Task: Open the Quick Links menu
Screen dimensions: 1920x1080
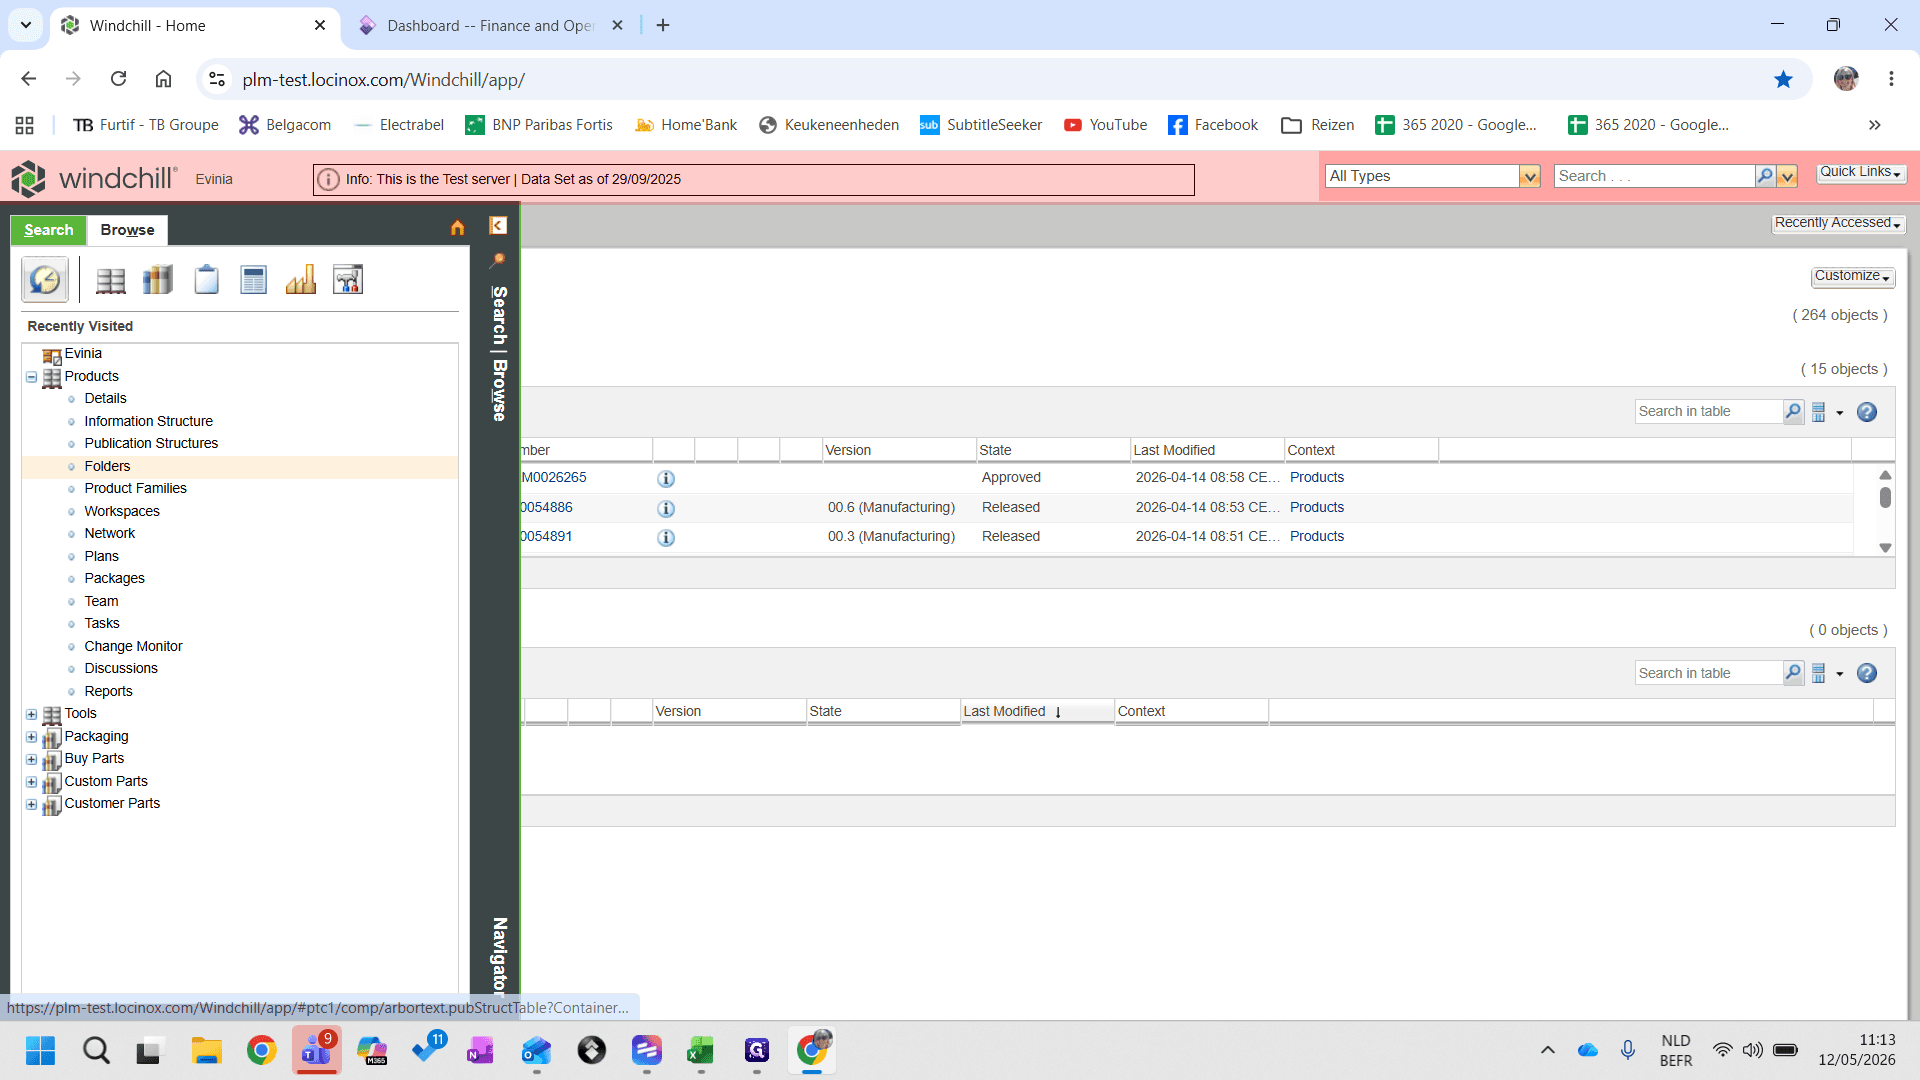Action: tap(1861, 172)
